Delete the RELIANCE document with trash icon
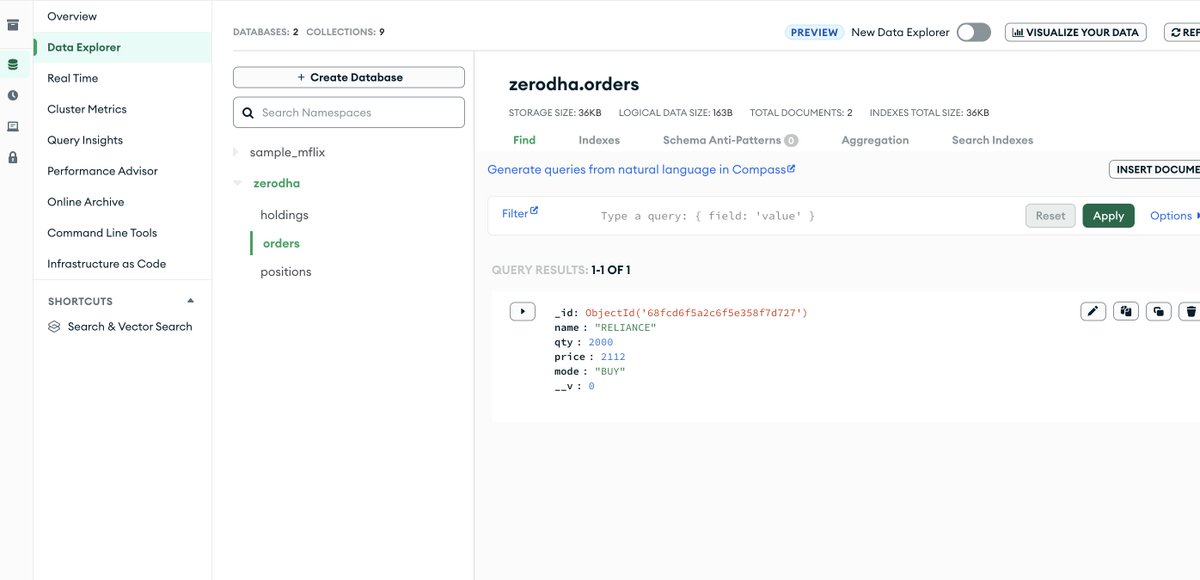The width and height of the screenshot is (1200, 580). pos(1190,311)
